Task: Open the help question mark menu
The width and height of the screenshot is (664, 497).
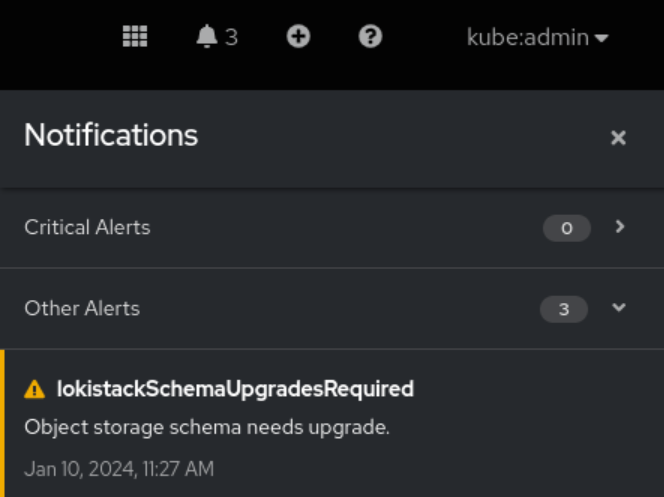Action: coord(370,37)
